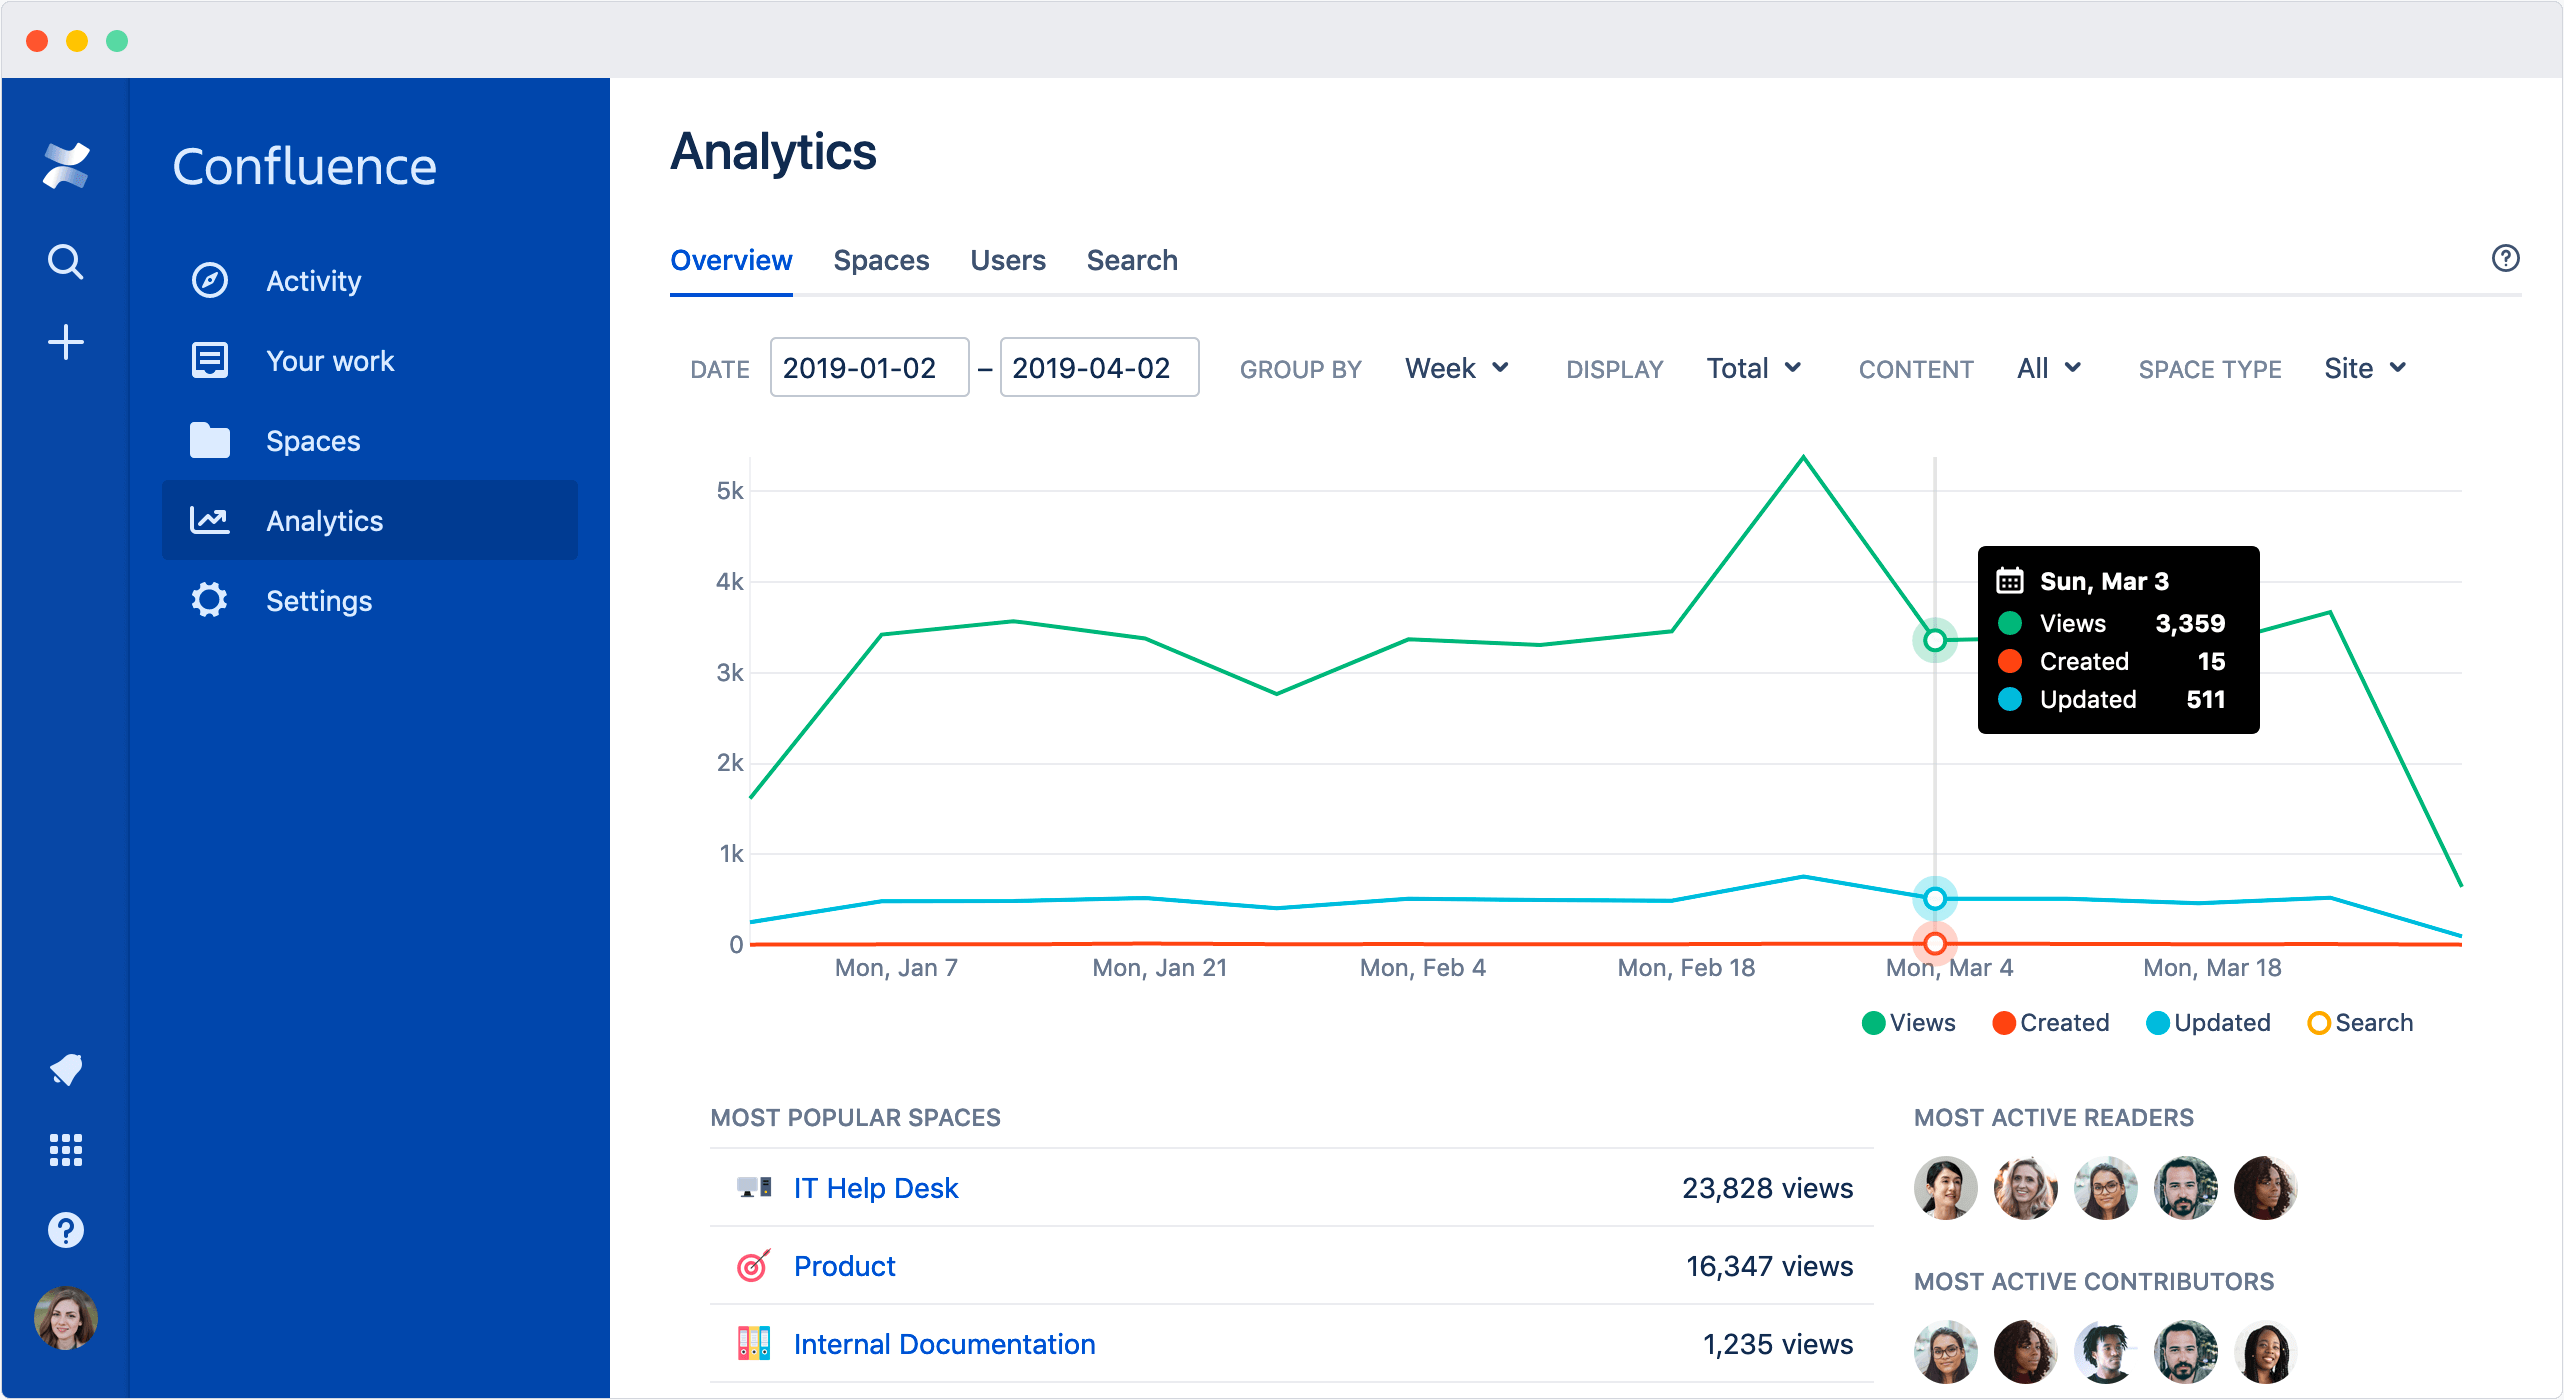The width and height of the screenshot is (2564, 1400).
Task: Open the Display Total dropdown
Action: pyautogui.click(x=1752, y=368)
